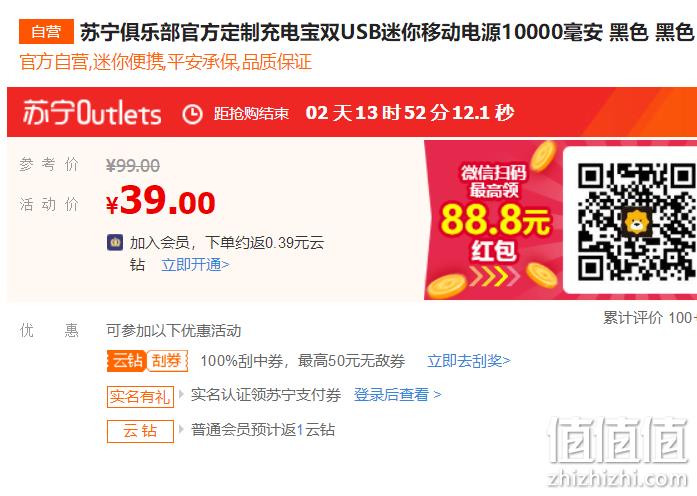Screen dimensions: 697x496
Task: Expand arrow next to 实名有礼 tag
Action: (x=181, y=394)
